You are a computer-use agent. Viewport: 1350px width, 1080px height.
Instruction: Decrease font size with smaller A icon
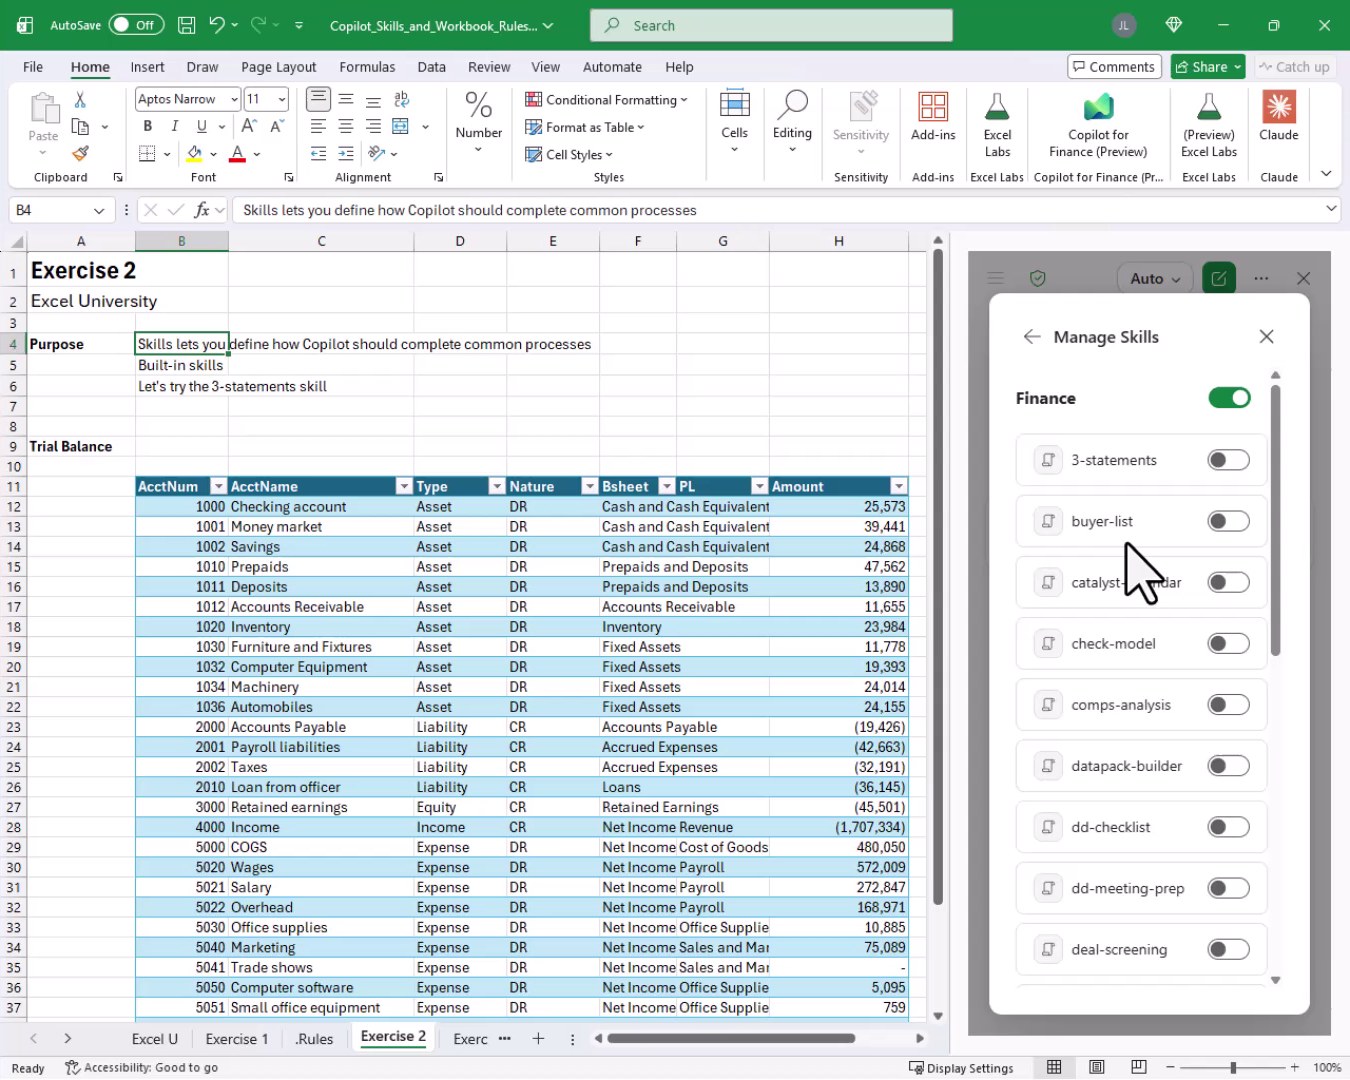pyautogui.click(x=277, y=126)
